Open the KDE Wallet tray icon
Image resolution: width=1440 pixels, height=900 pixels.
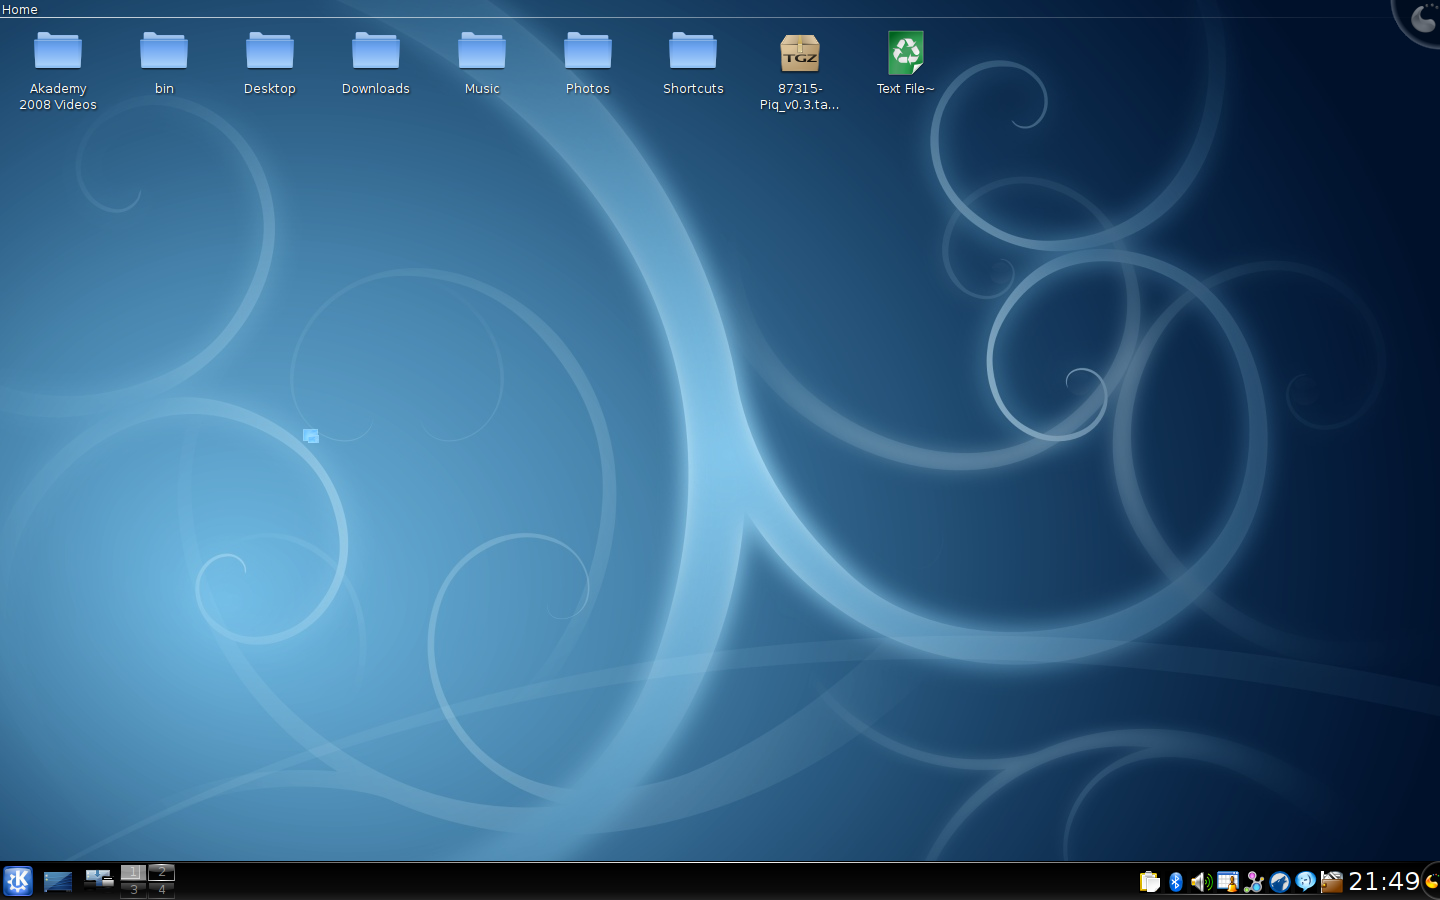tap(1332, 882)
